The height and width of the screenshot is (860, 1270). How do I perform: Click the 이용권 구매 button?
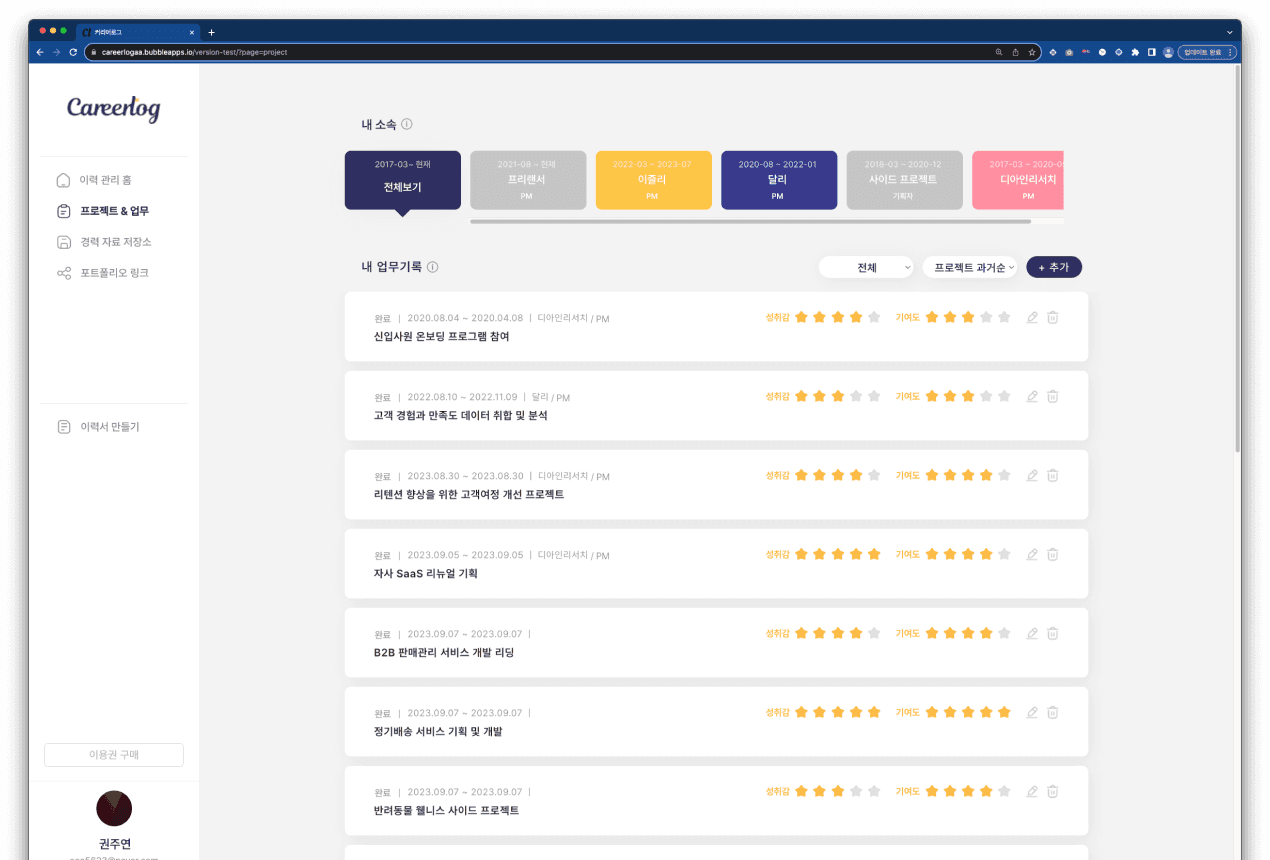click(x=114, y=755)
